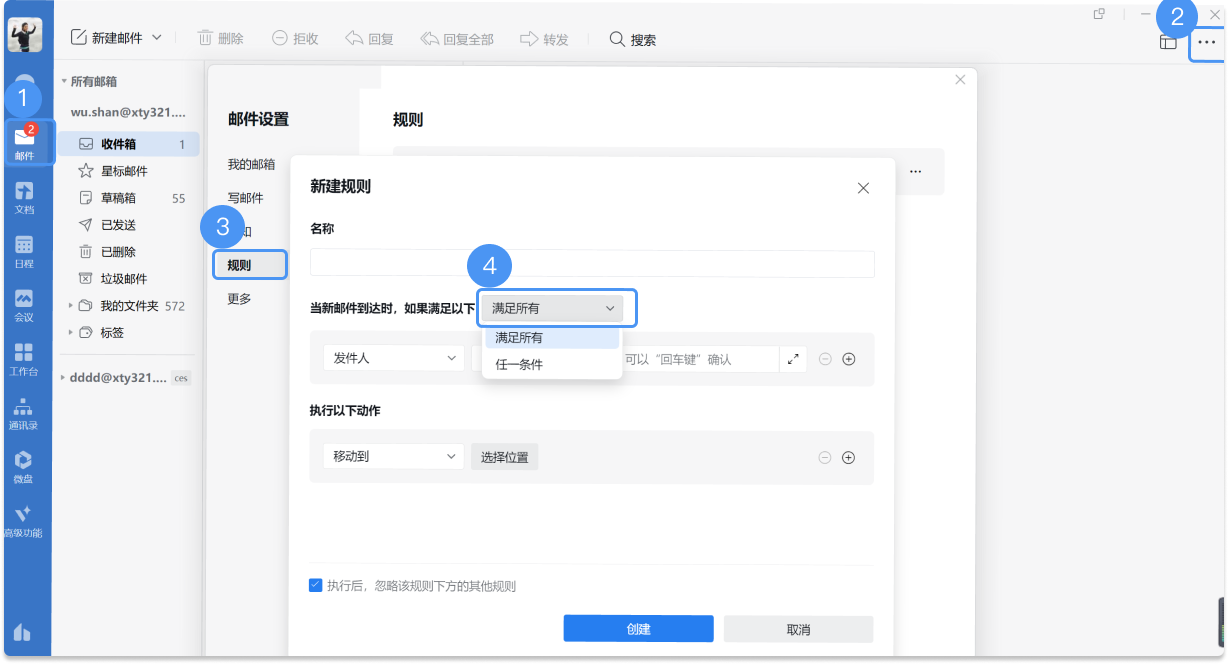Open the 会议 meeting sidebar icon

pos(24,304)
